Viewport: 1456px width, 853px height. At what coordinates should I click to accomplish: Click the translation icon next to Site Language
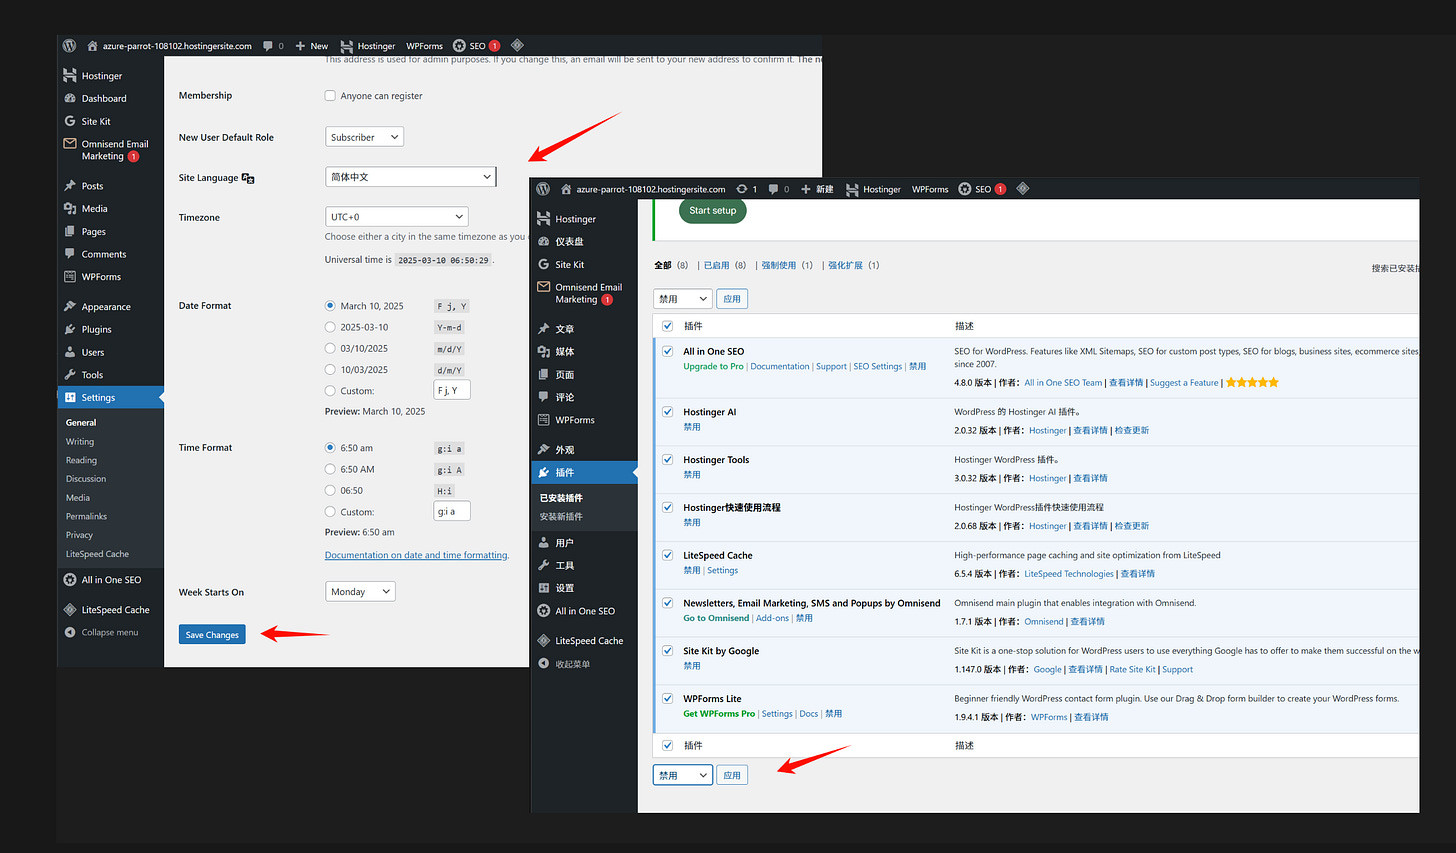pyautogui.click(x=248, y=178)
